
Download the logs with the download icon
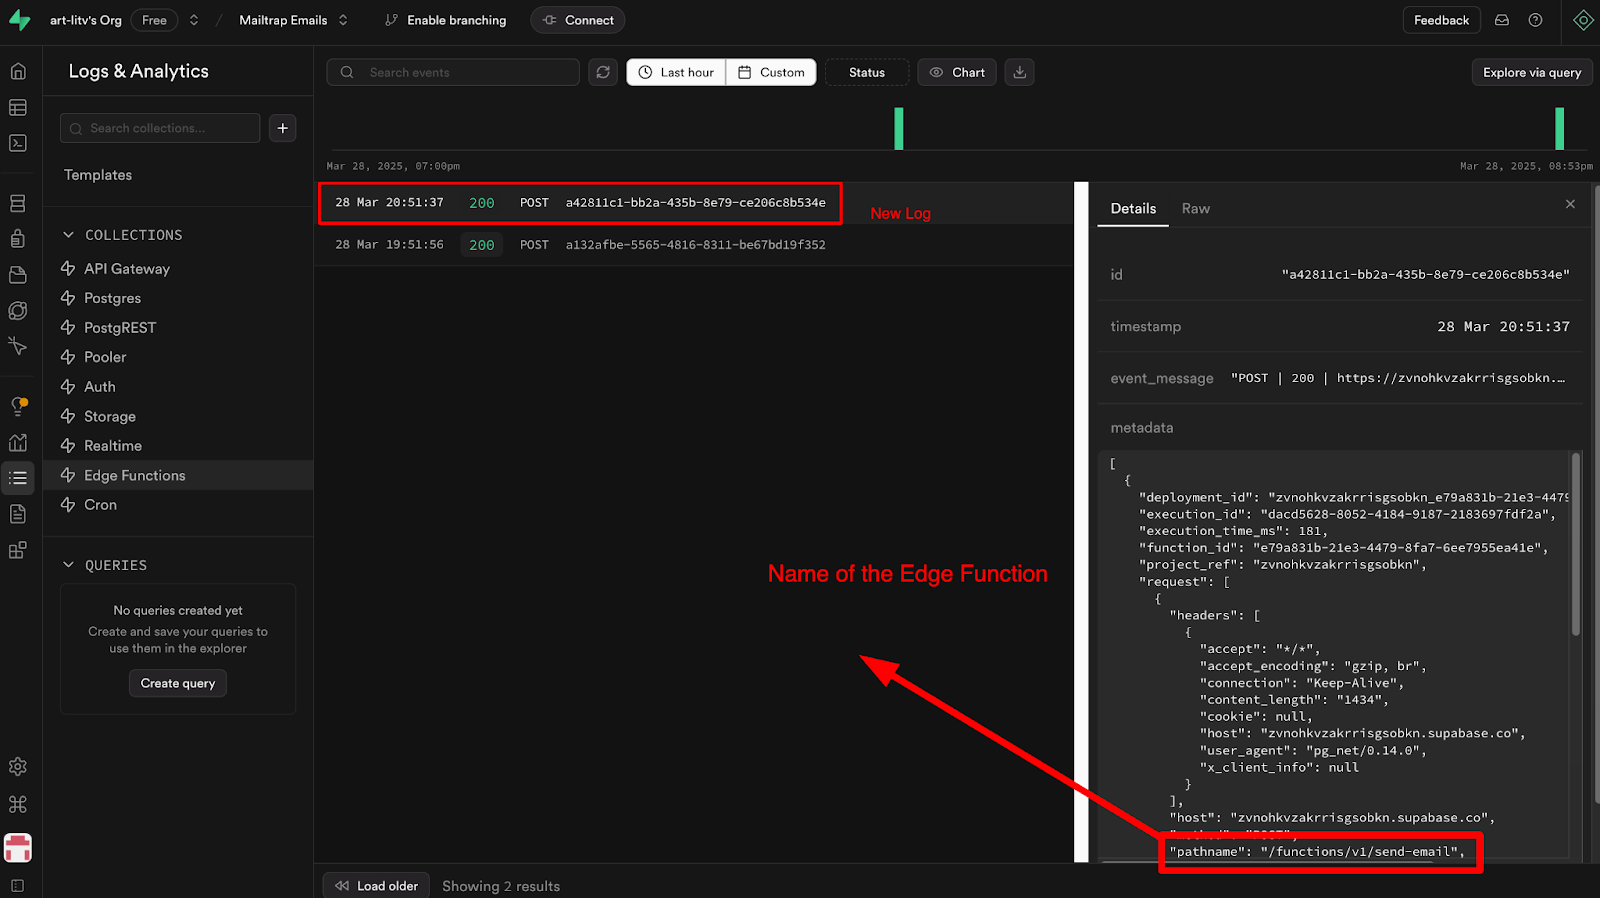pyautogui.click(x=1020, y=72)
